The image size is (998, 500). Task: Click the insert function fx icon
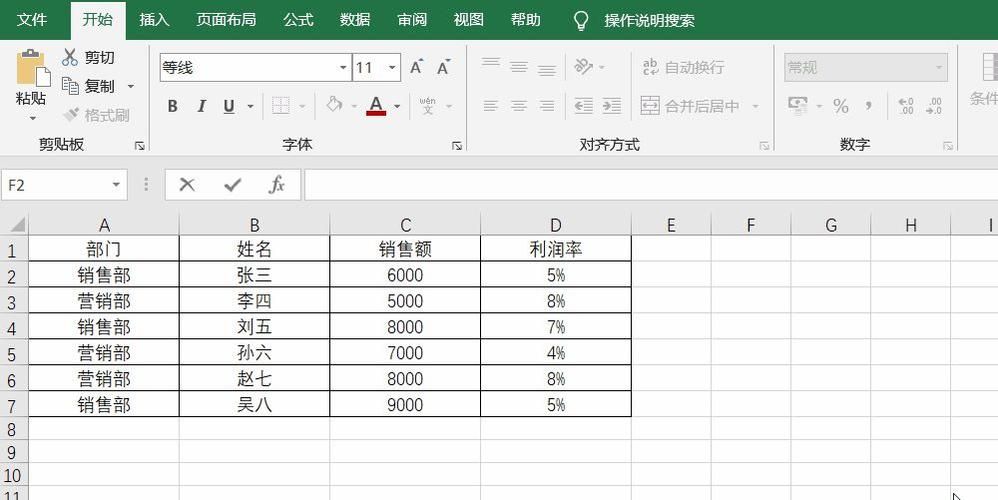[277, 184]
